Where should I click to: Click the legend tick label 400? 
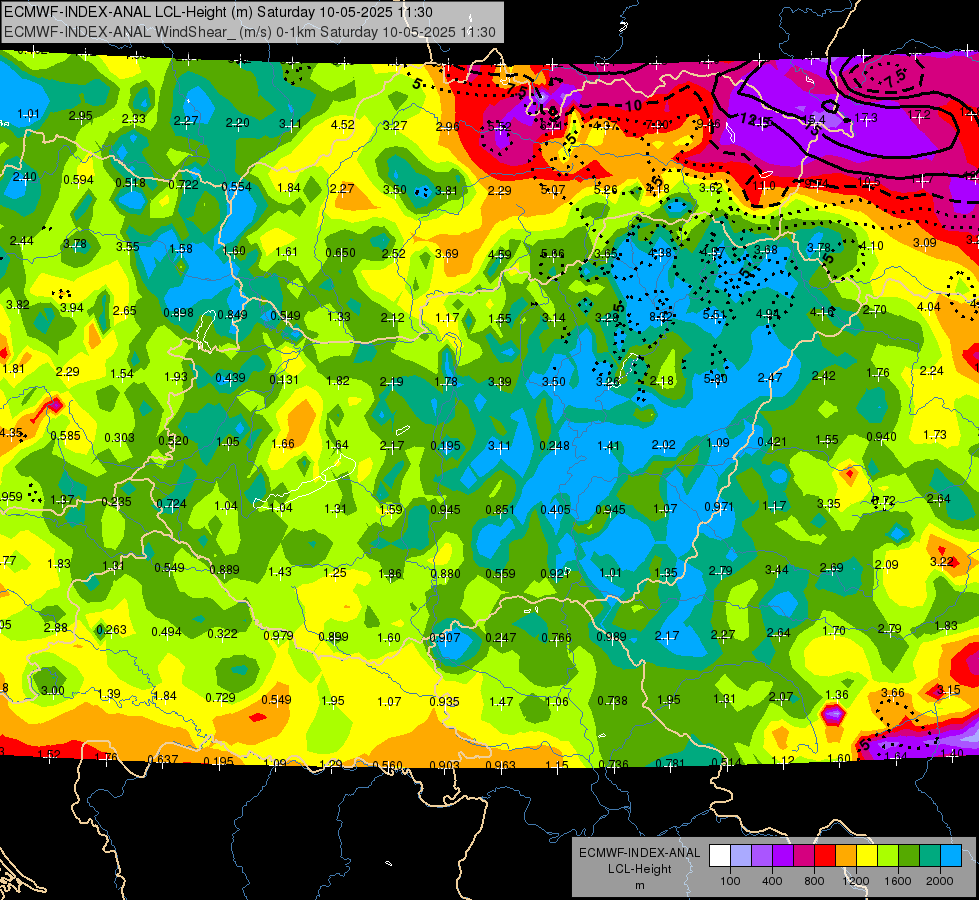click(x=772, y=881)
